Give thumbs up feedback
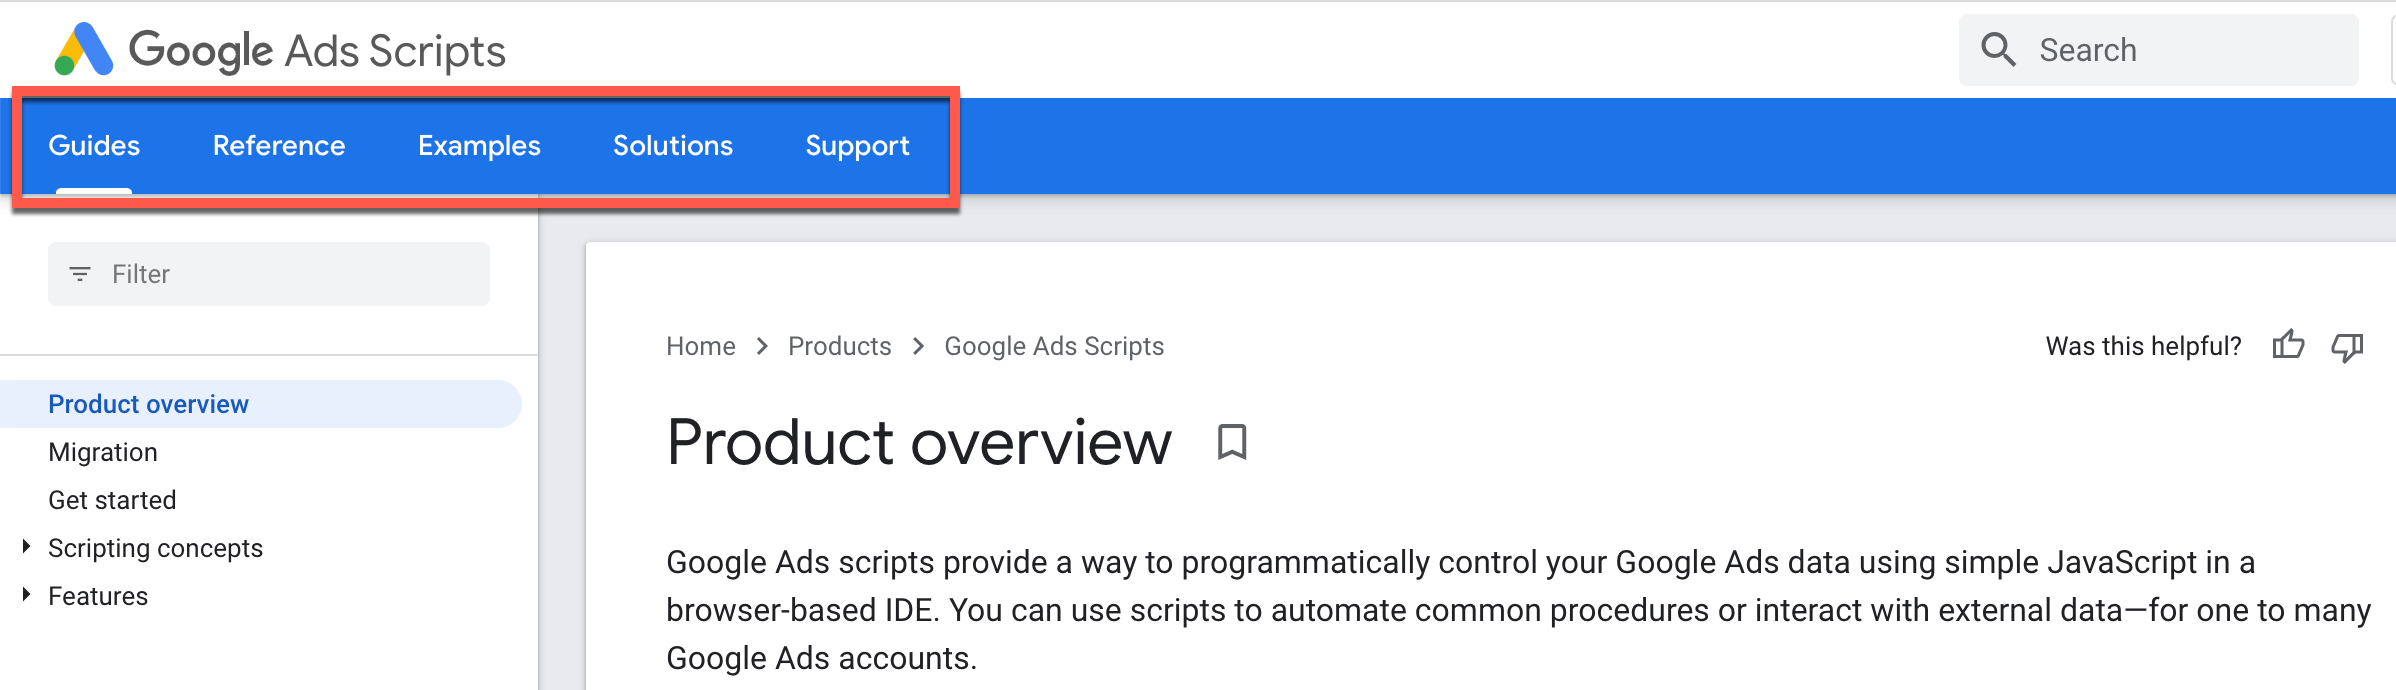2396x690 pixels. [2288, 346]
